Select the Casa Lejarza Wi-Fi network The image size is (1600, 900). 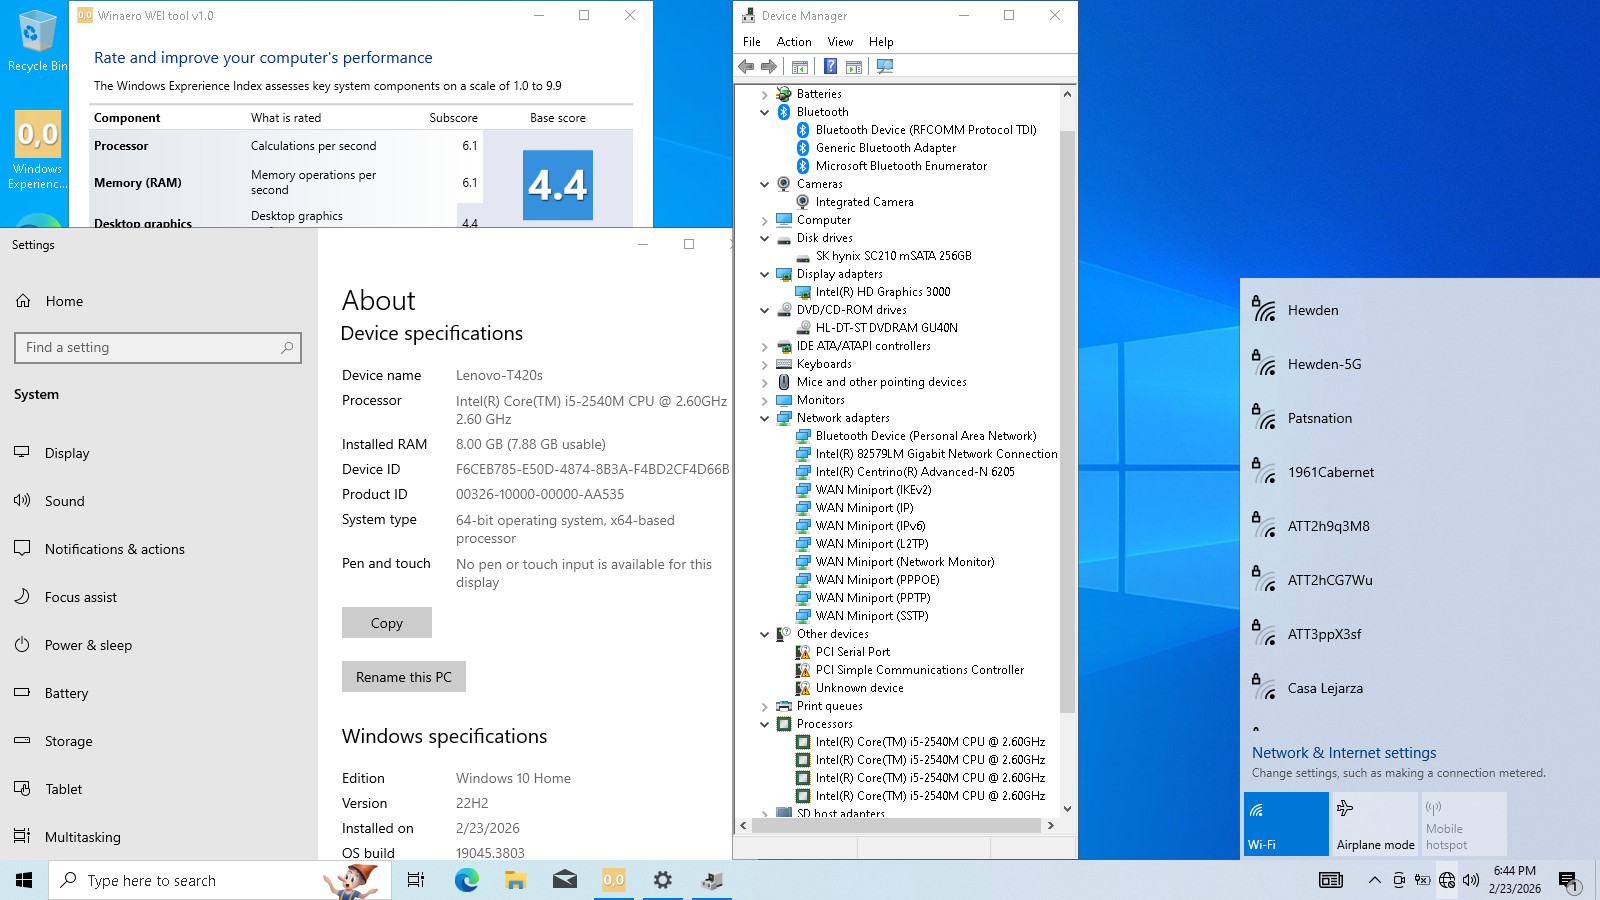pos(1420,688)
